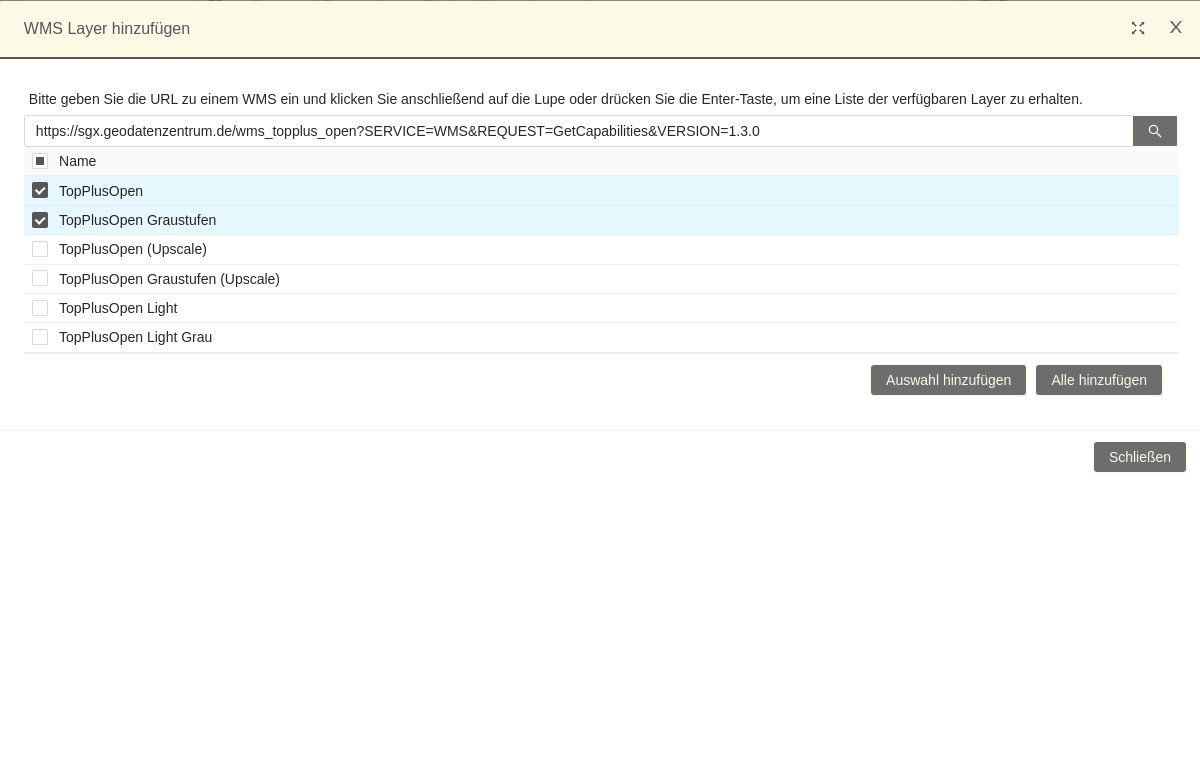Image resolution: width=1200 pixels, height=773 pixels.
Task: Check the TopPlusOpen Graustufen (Upscale) box
Action: coord(40,278)
